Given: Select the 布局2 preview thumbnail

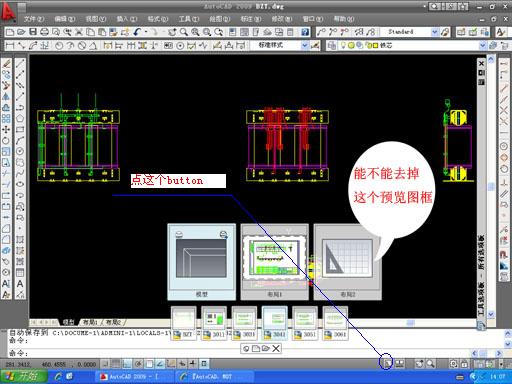Looking at the screenshot, I should 348,262.
